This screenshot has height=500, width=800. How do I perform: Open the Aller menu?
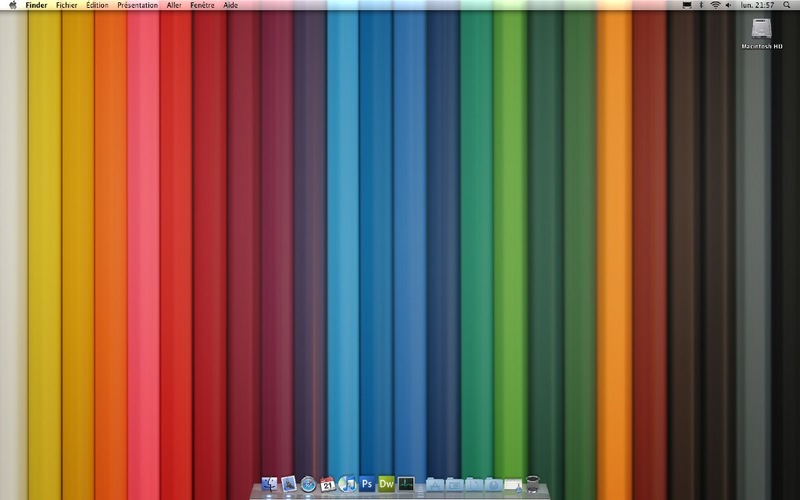(x=174, y=5)
